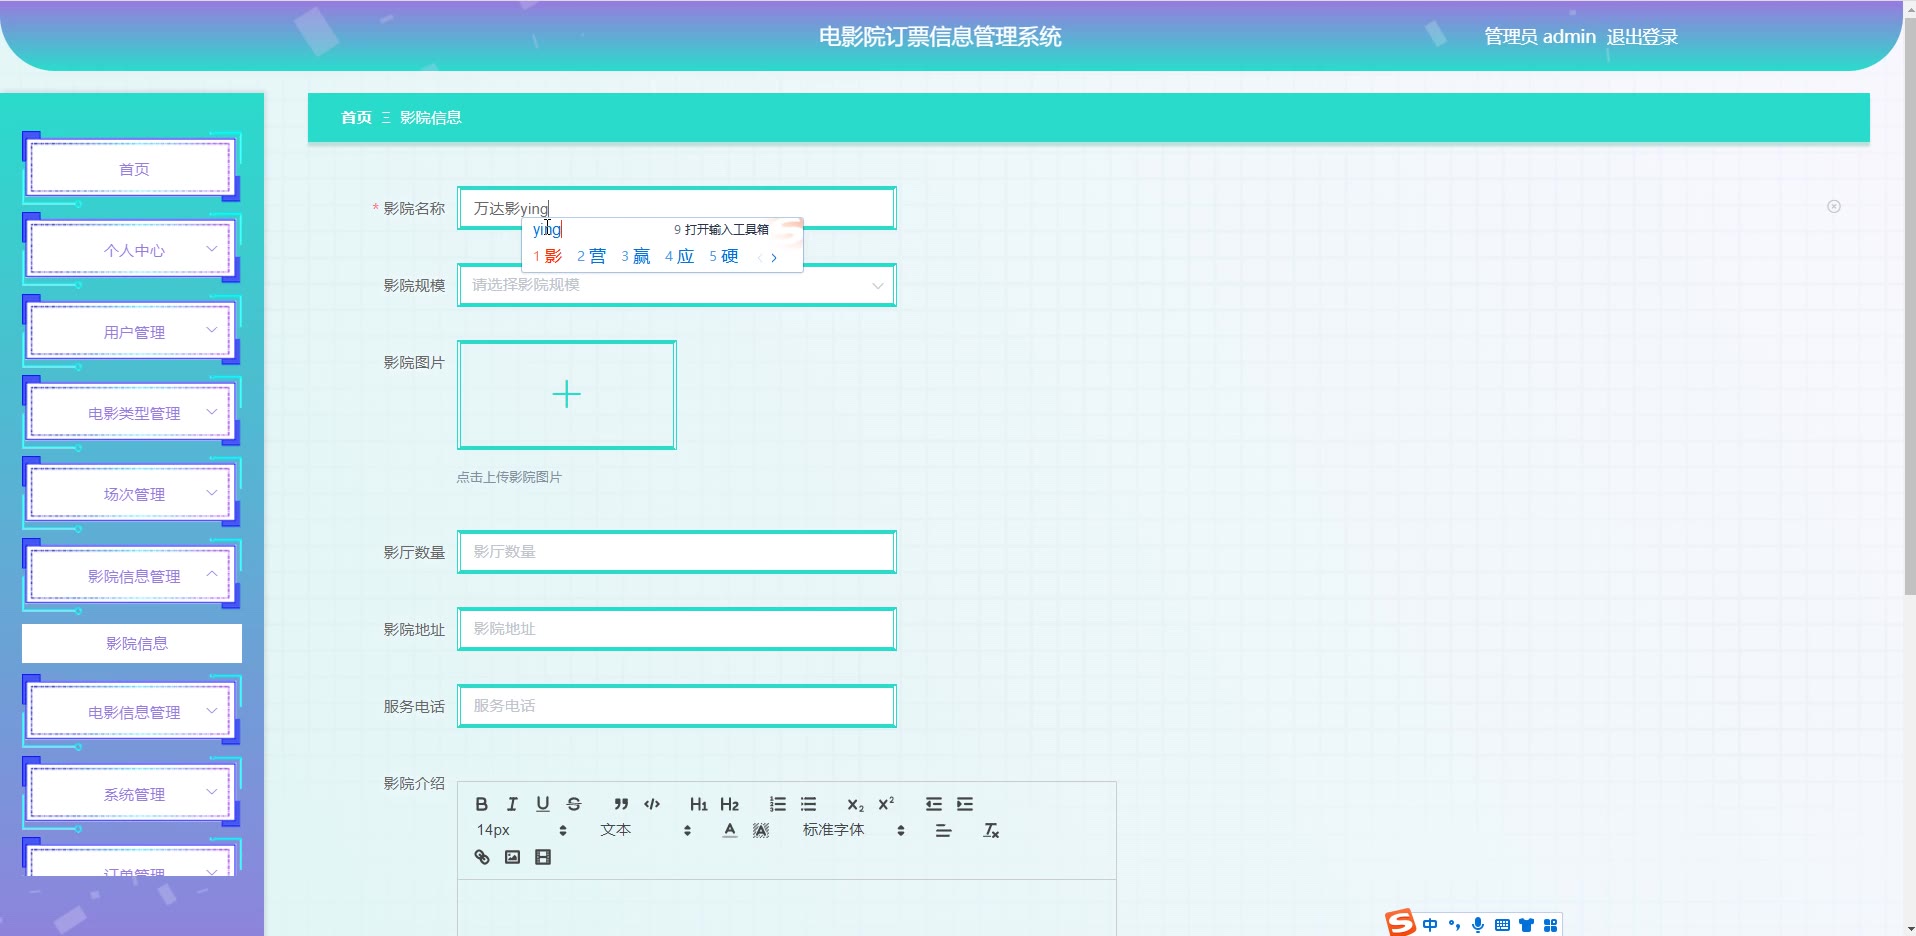Select the 影院信息 submenu item
This screenshot has height=936, width=1916.
pos(132,643)
